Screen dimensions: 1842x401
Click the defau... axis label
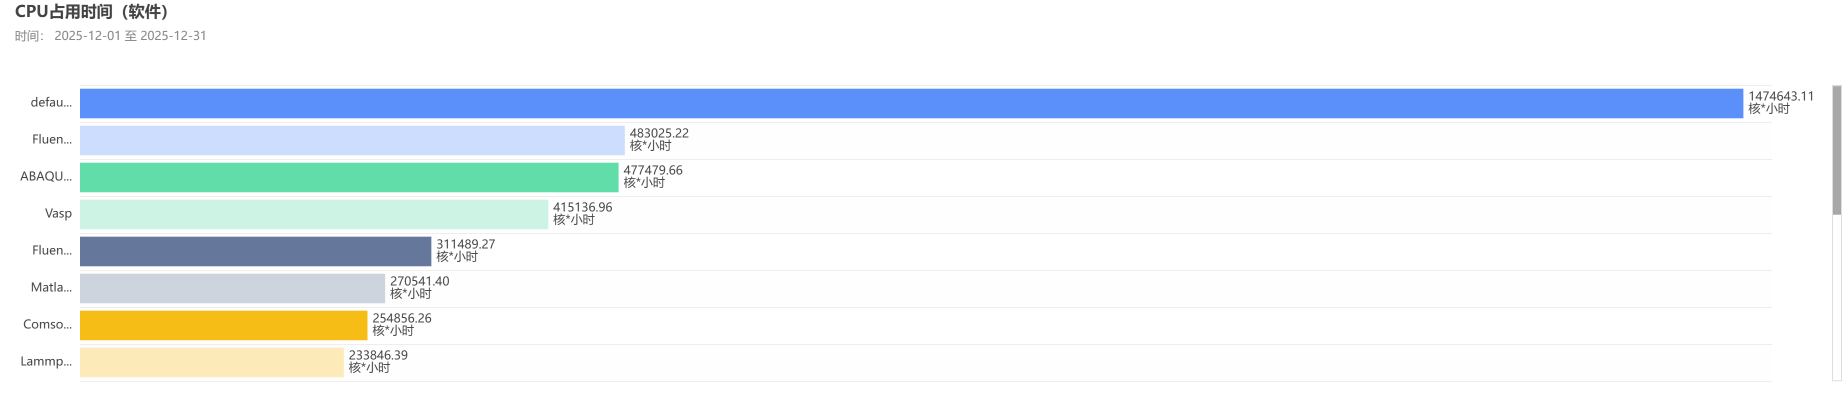click(51, 103)
